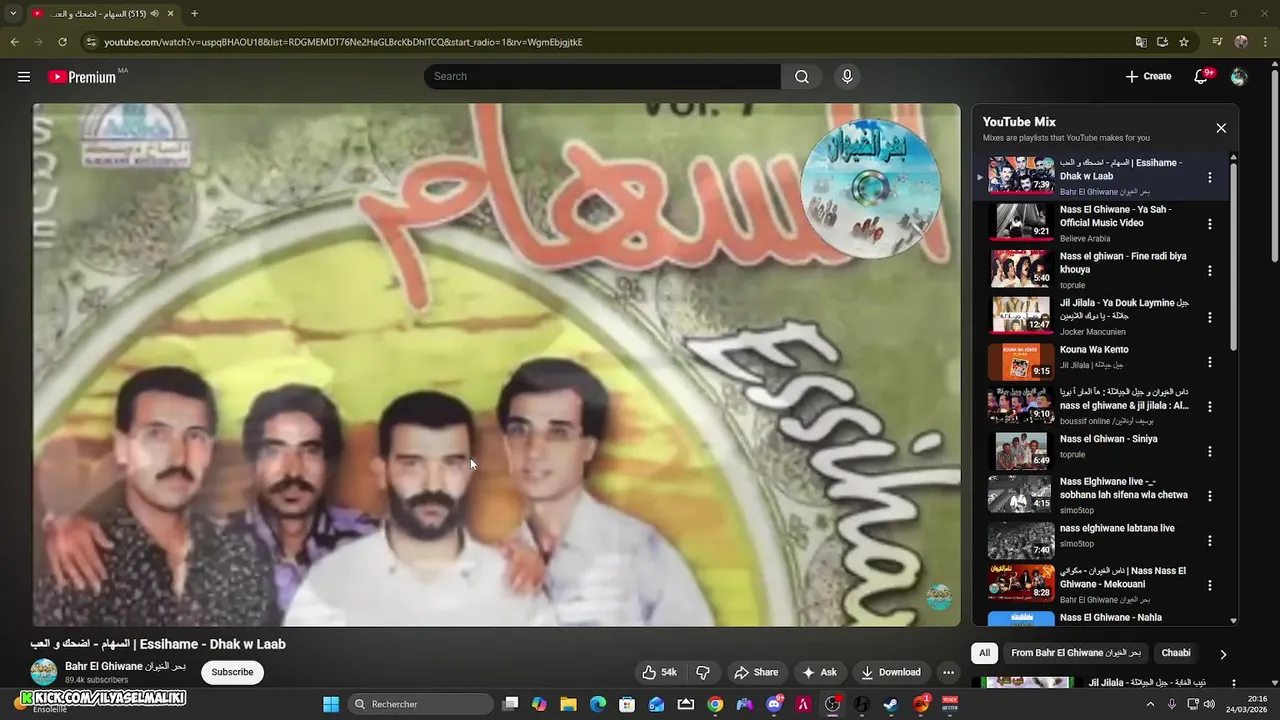Open options for Mekouani video
1280x720 pixels.
point(1209,585)
